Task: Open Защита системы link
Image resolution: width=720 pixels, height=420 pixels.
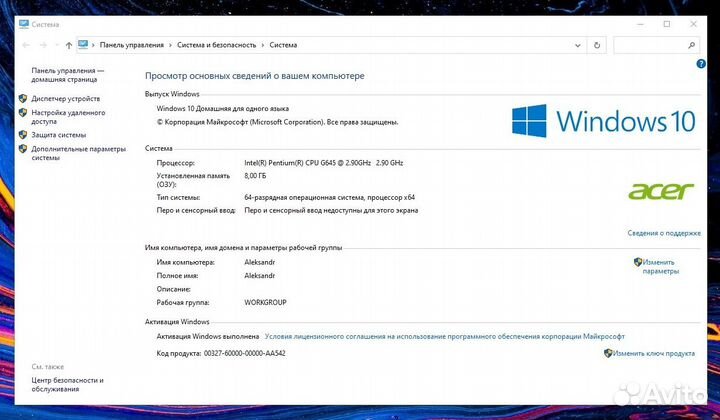Action: click(x=59, y=135)
